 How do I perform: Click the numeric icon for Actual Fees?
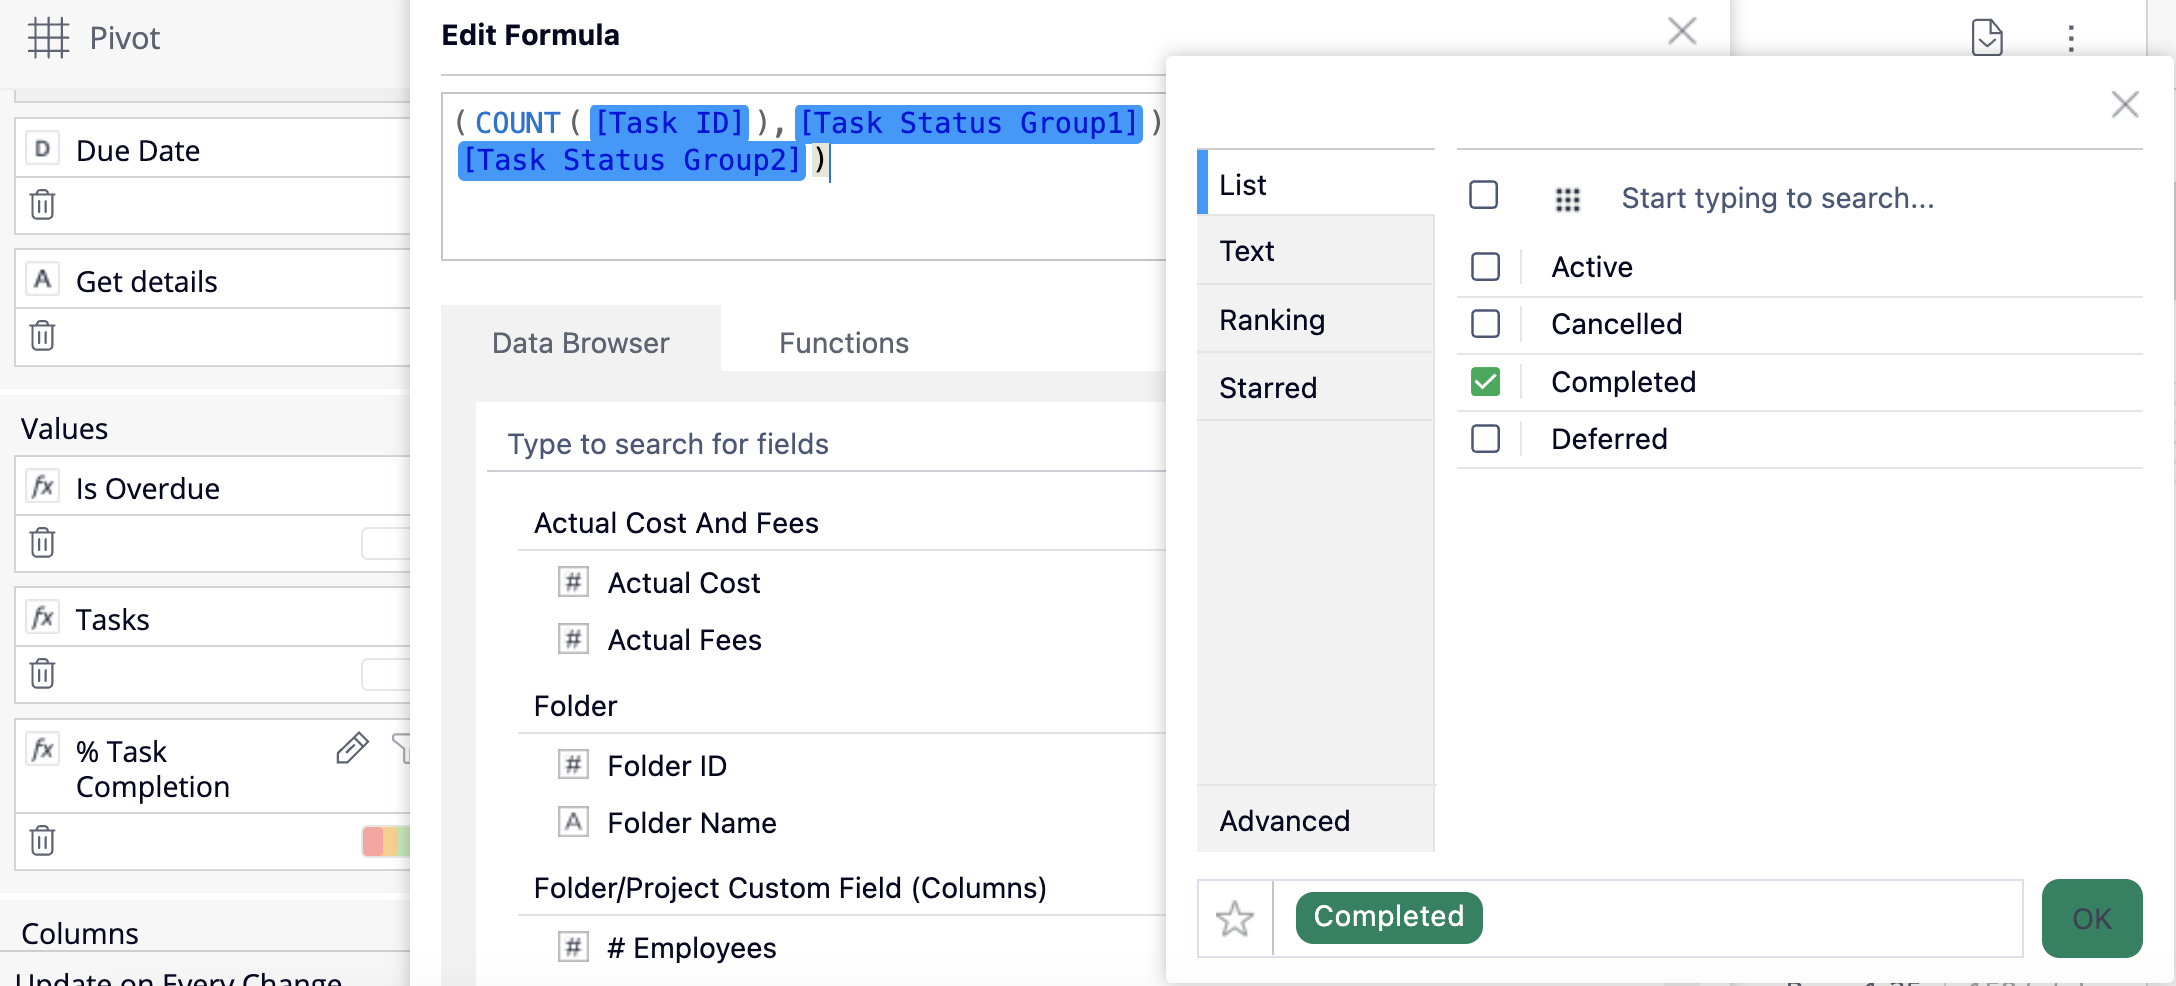click(573, 639)
